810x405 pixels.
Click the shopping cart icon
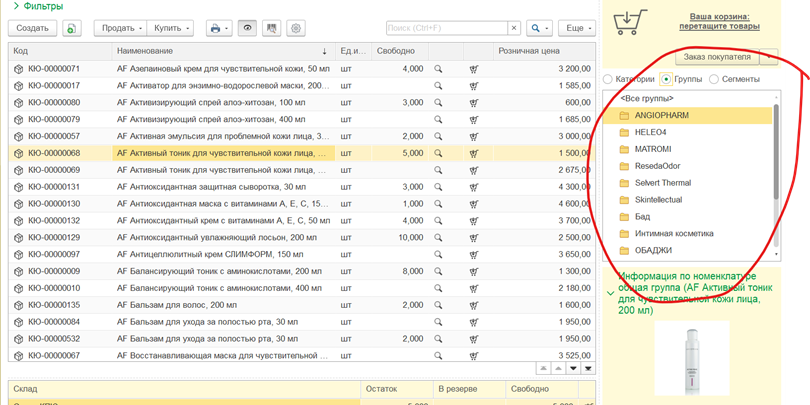point(630,22)
